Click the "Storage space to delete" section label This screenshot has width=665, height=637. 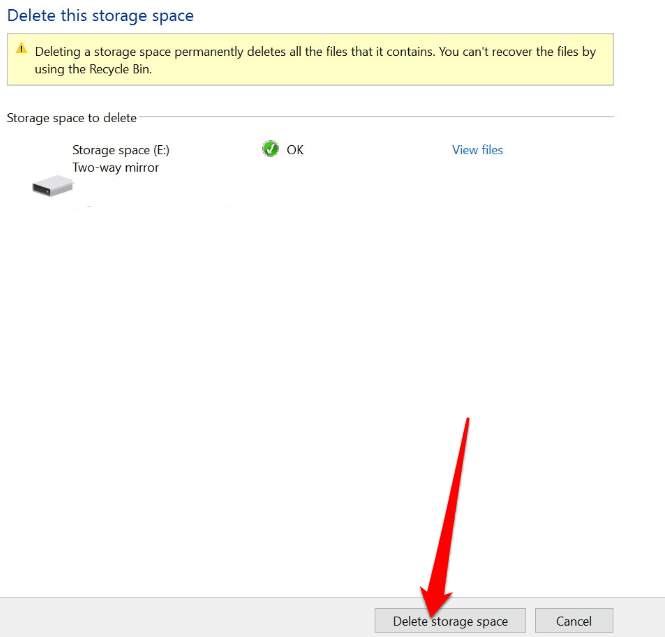tap(72, 118)
